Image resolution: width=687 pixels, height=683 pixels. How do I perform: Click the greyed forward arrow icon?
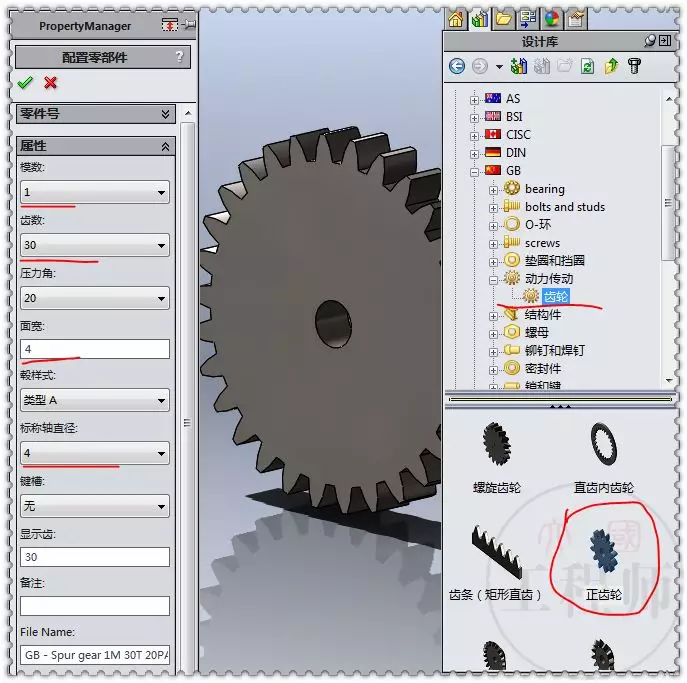(x=480, y=66)
